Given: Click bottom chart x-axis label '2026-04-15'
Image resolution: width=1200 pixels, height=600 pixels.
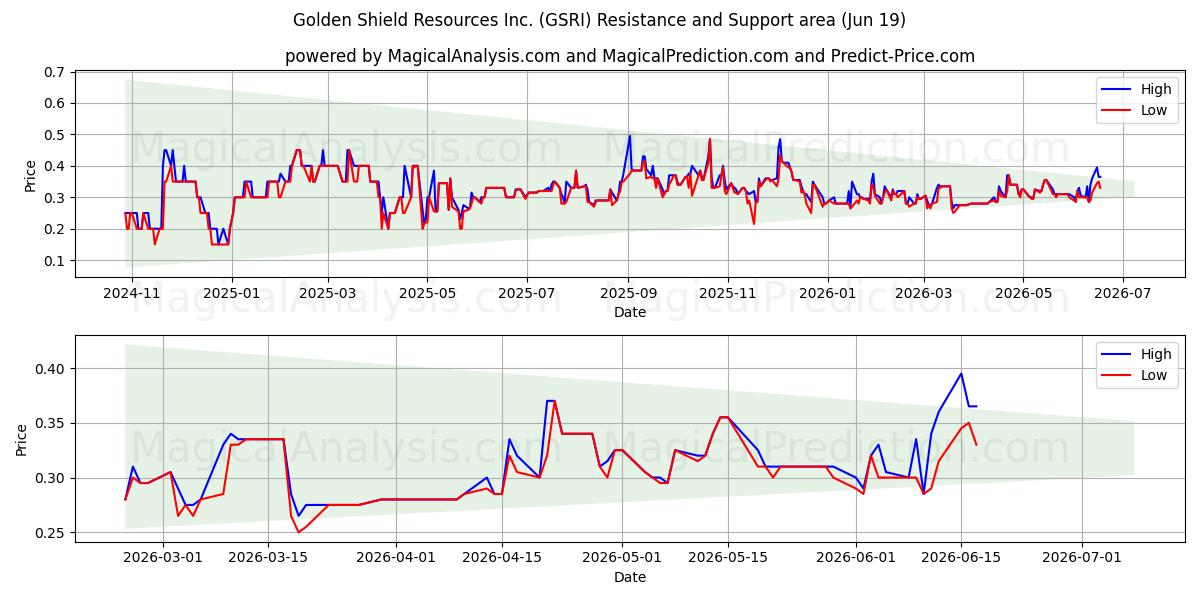Looking at the screenshot, I should (x=501, y=558).
